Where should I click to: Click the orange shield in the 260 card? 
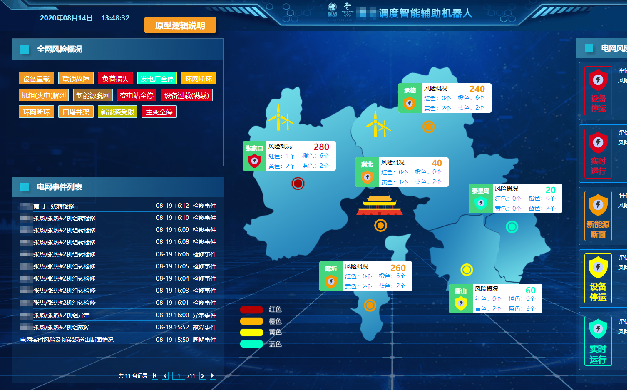click(x=331, y=281)
